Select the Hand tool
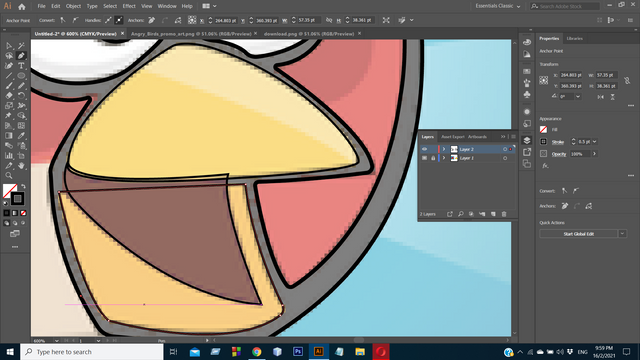Viewport: 640px width, 360px height. click(22, 166)
